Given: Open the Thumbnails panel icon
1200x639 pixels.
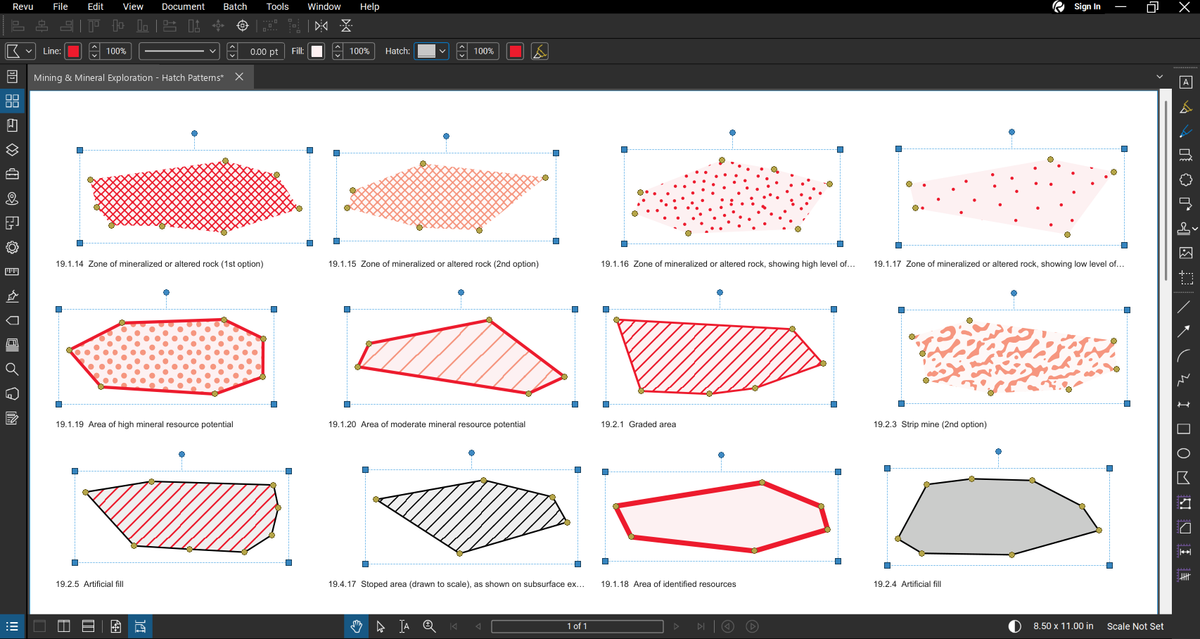Looking at the screenshot, I should [x=12, y=101].
